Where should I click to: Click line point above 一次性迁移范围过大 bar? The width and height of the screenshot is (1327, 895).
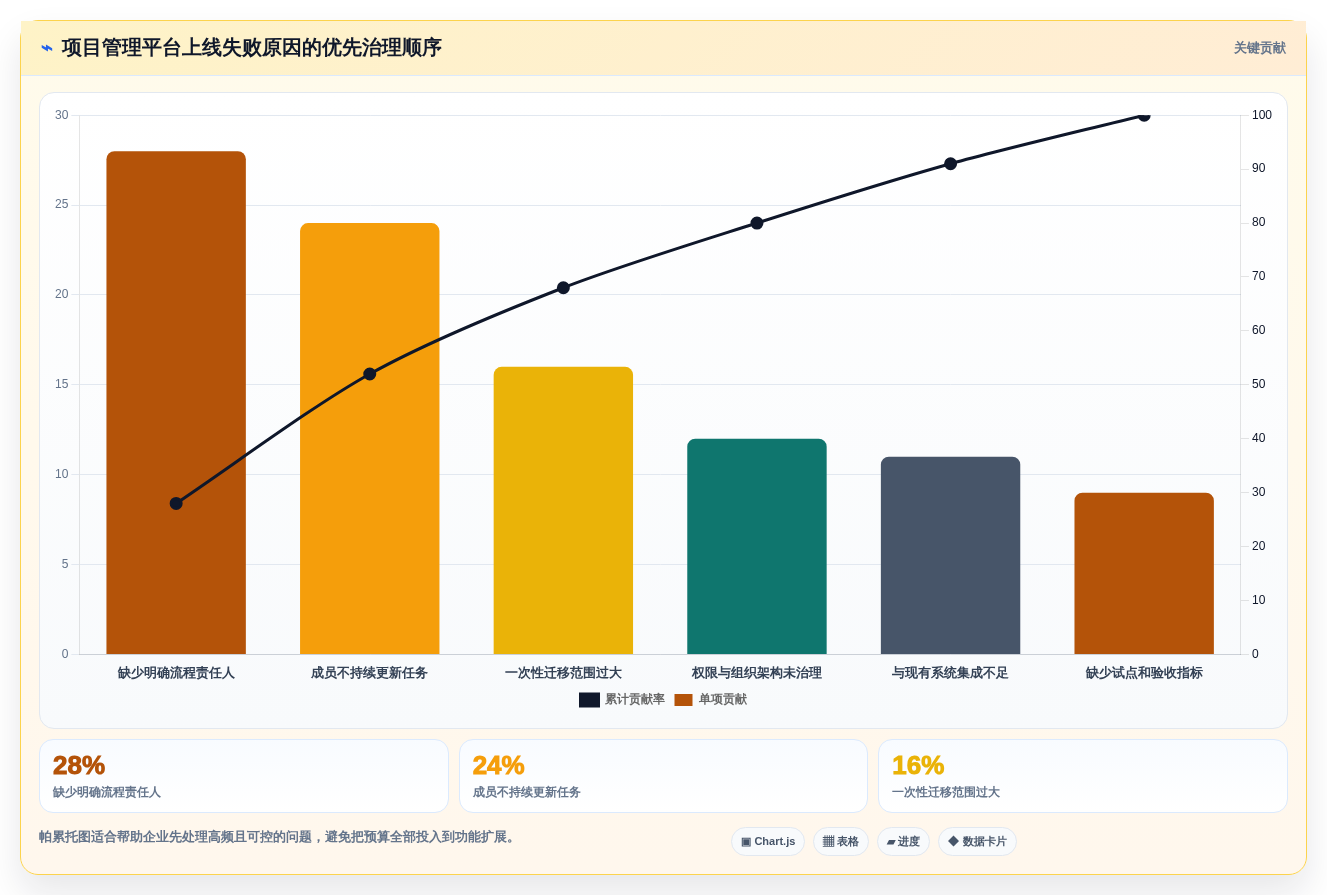(563, 288)
